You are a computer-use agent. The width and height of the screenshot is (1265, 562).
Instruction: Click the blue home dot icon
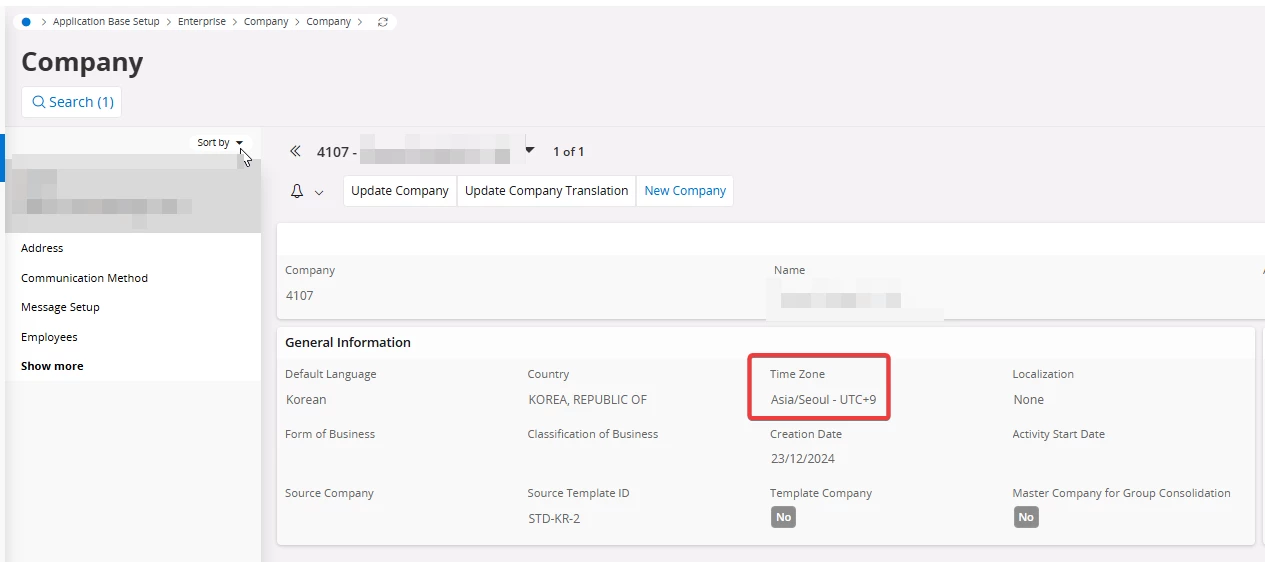click(x=26, y=21)
